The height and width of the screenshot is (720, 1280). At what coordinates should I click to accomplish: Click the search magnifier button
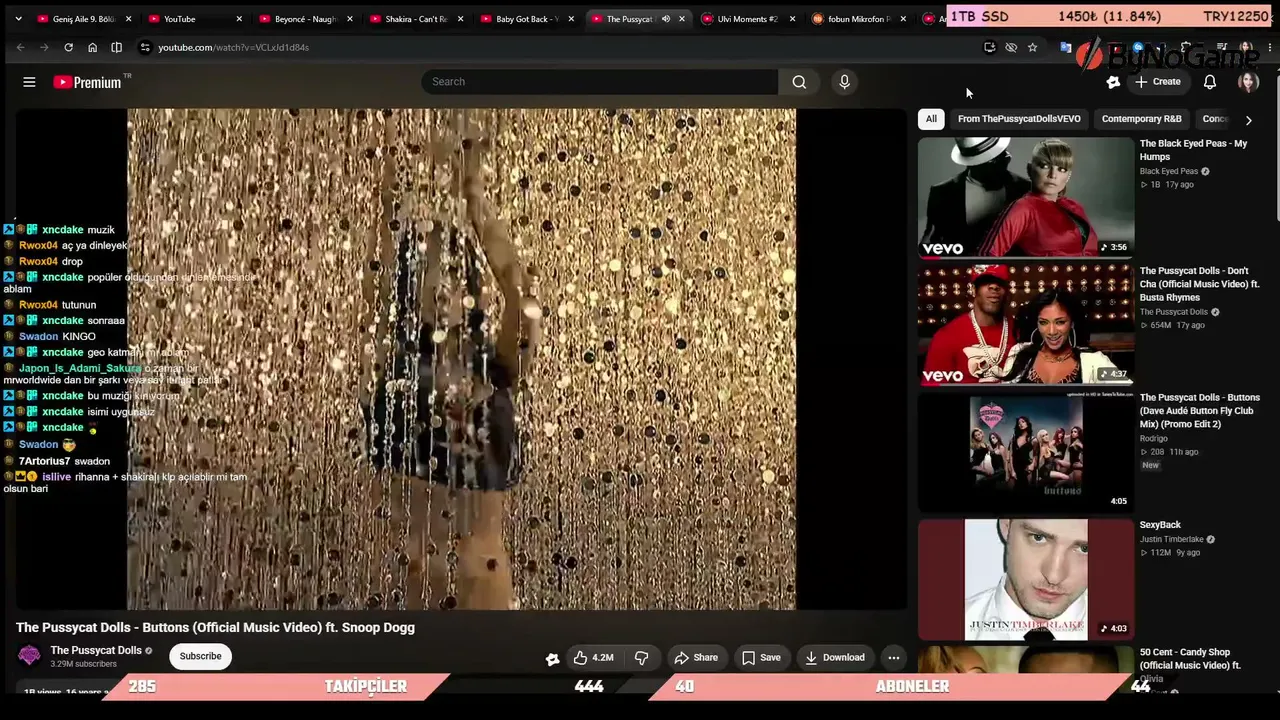(799, 82)
